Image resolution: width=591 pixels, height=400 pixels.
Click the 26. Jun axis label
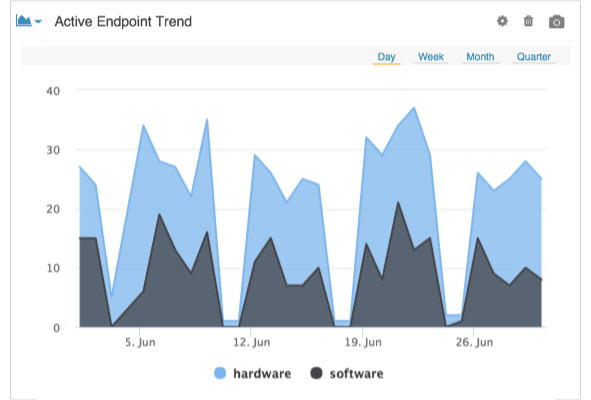click(x=474, y=342)
